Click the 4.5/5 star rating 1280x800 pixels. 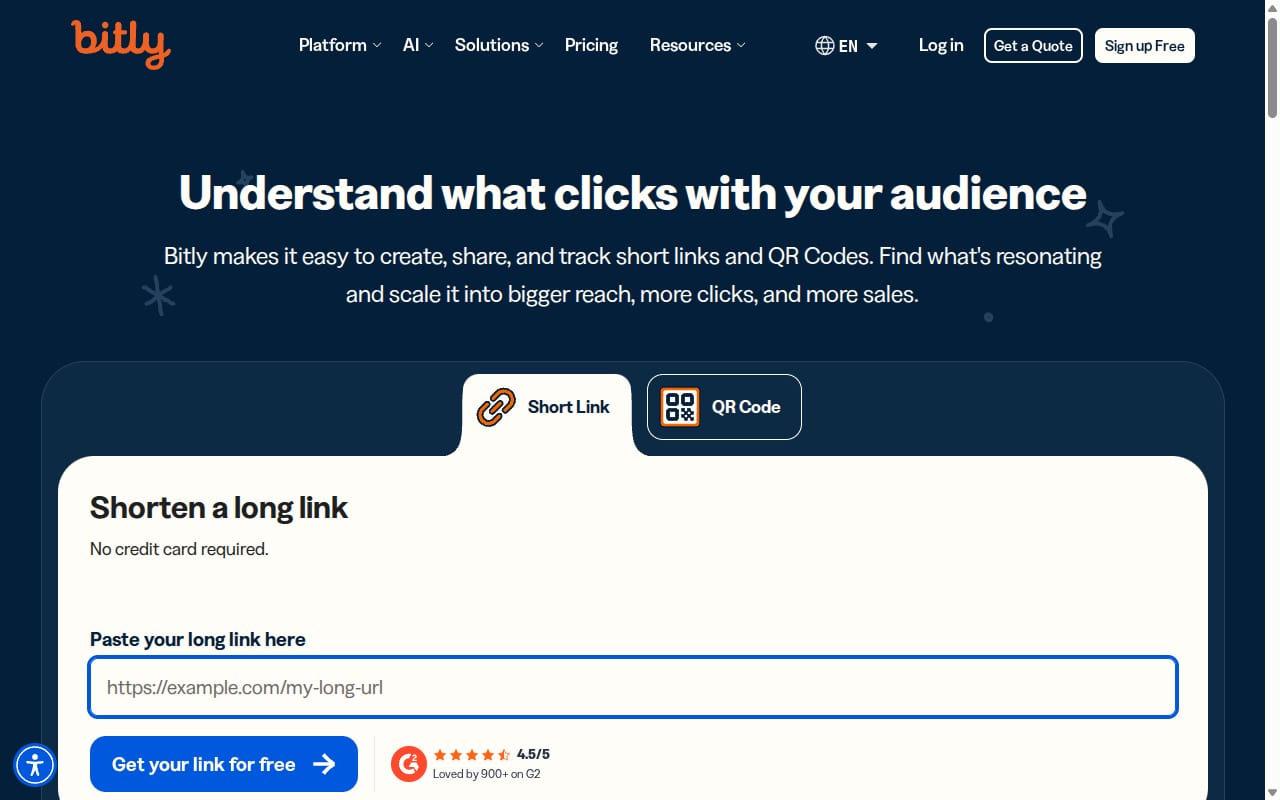pos(492,755)
